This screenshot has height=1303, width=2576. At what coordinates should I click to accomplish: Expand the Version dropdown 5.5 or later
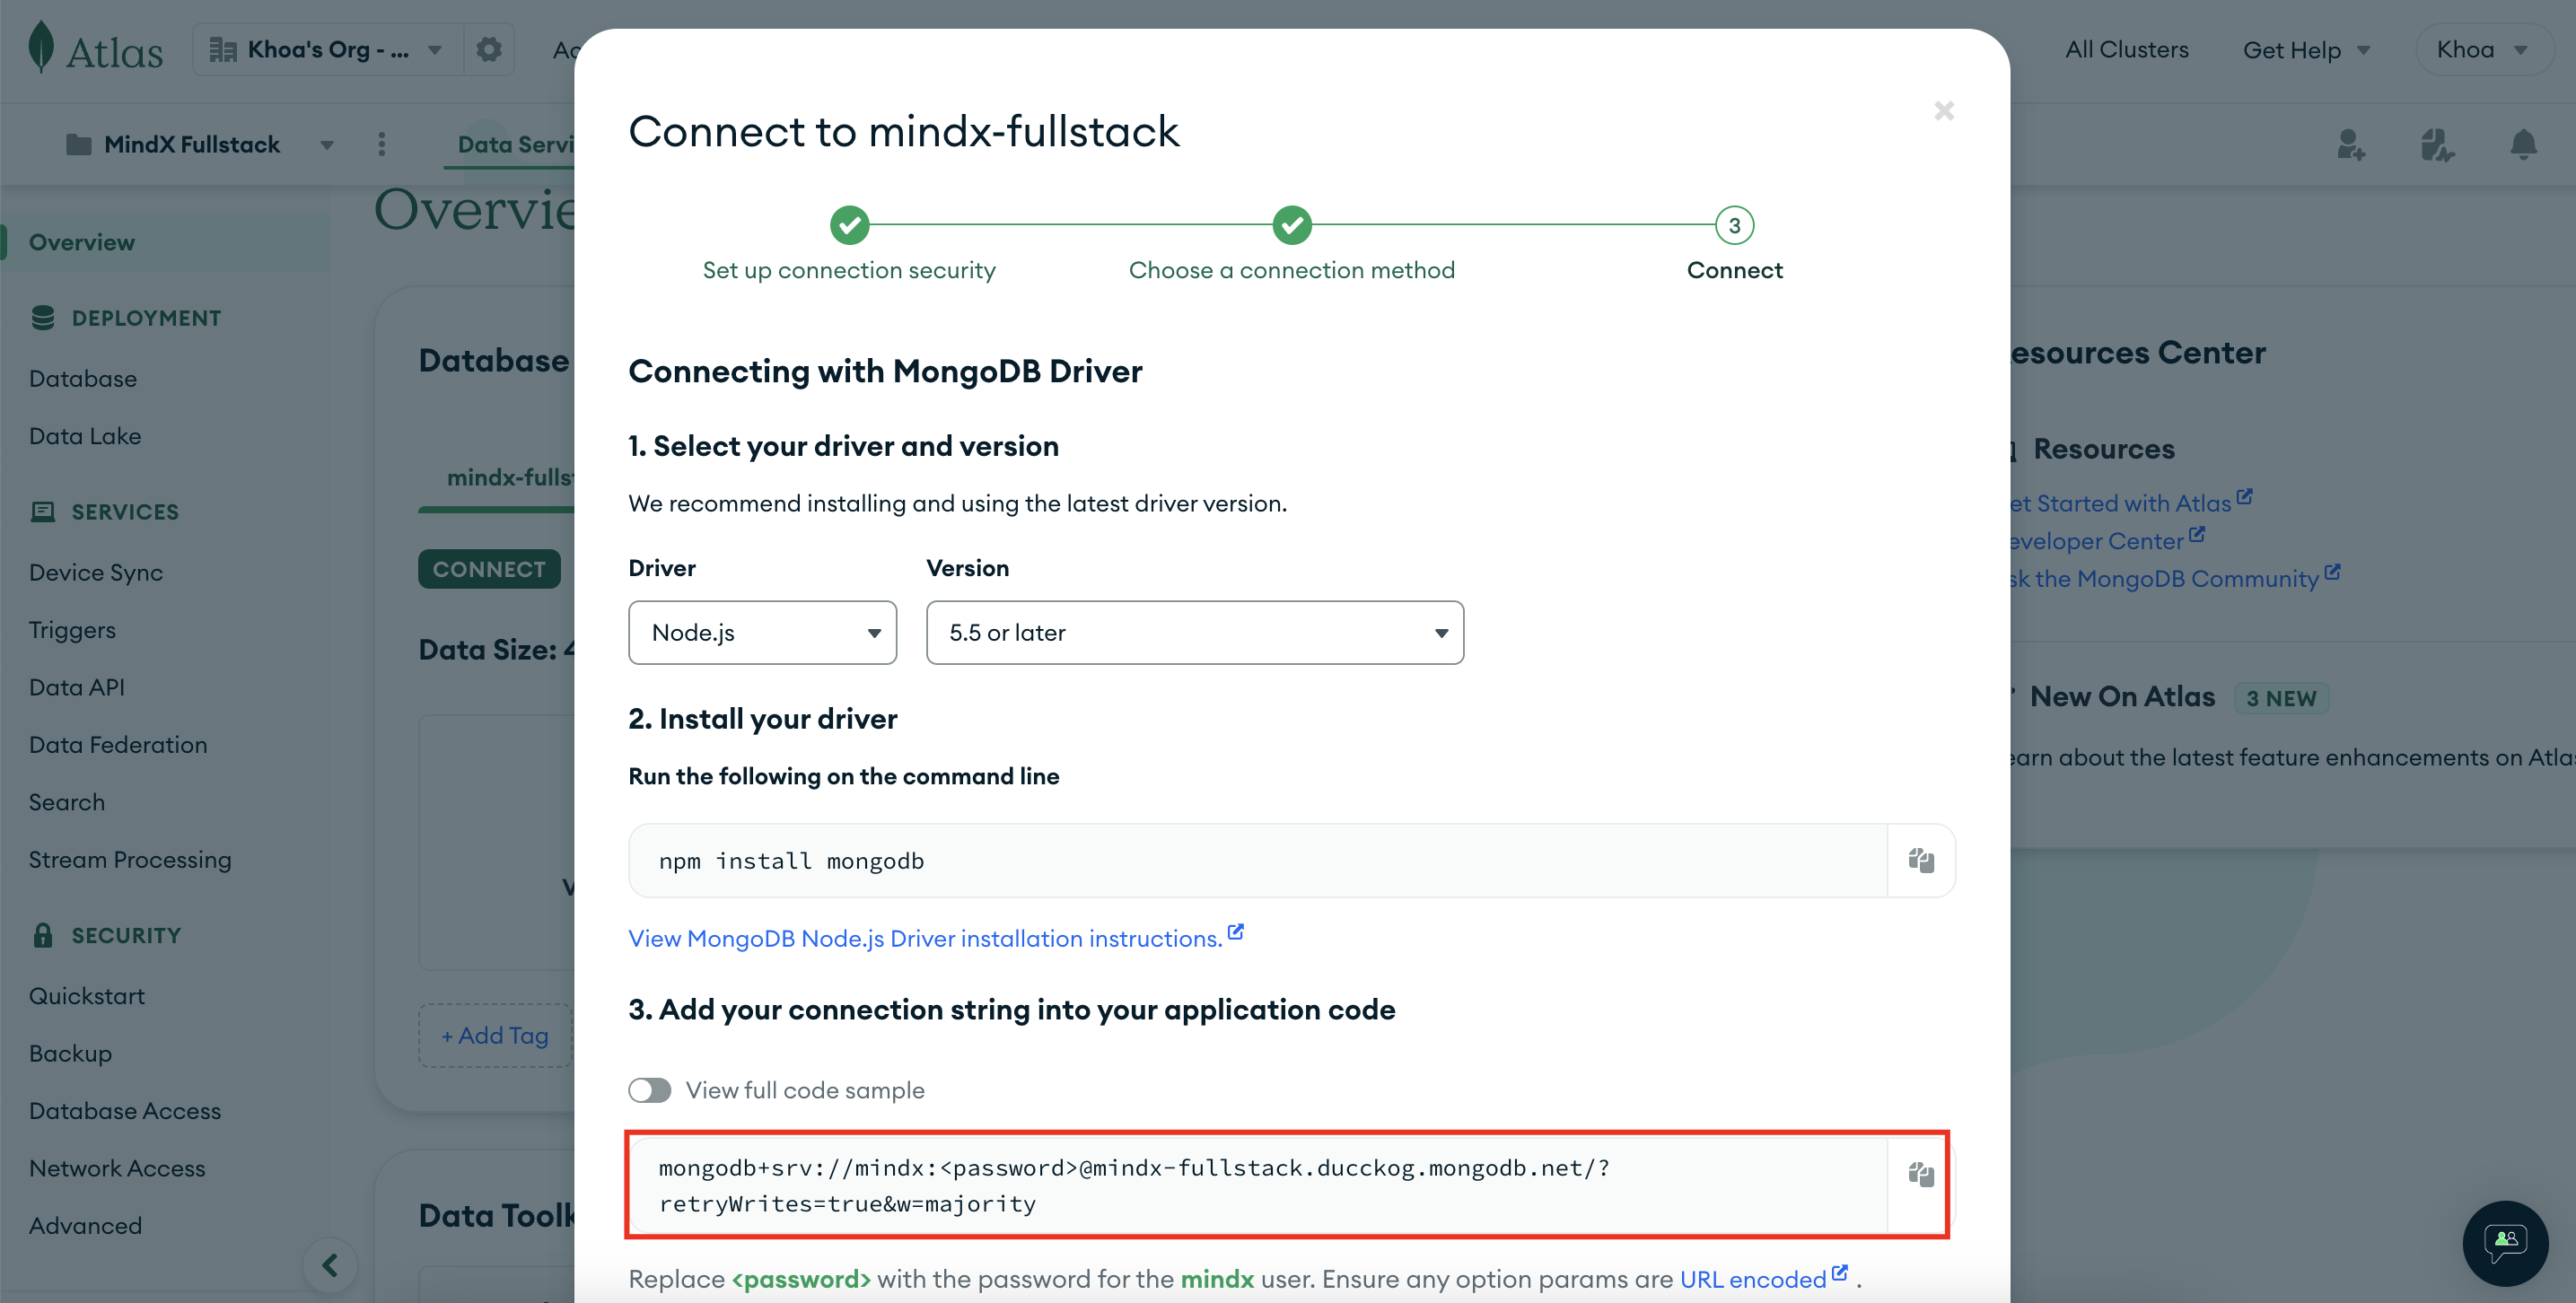1194,632
